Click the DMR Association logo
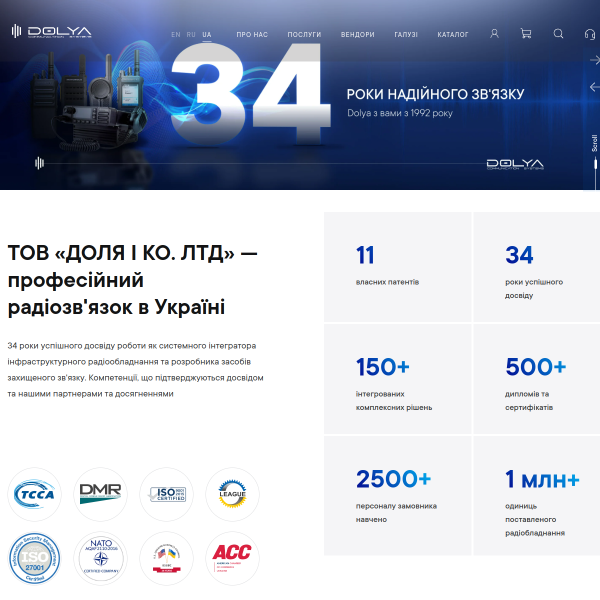The image size is (600, 600). point(100,494)
